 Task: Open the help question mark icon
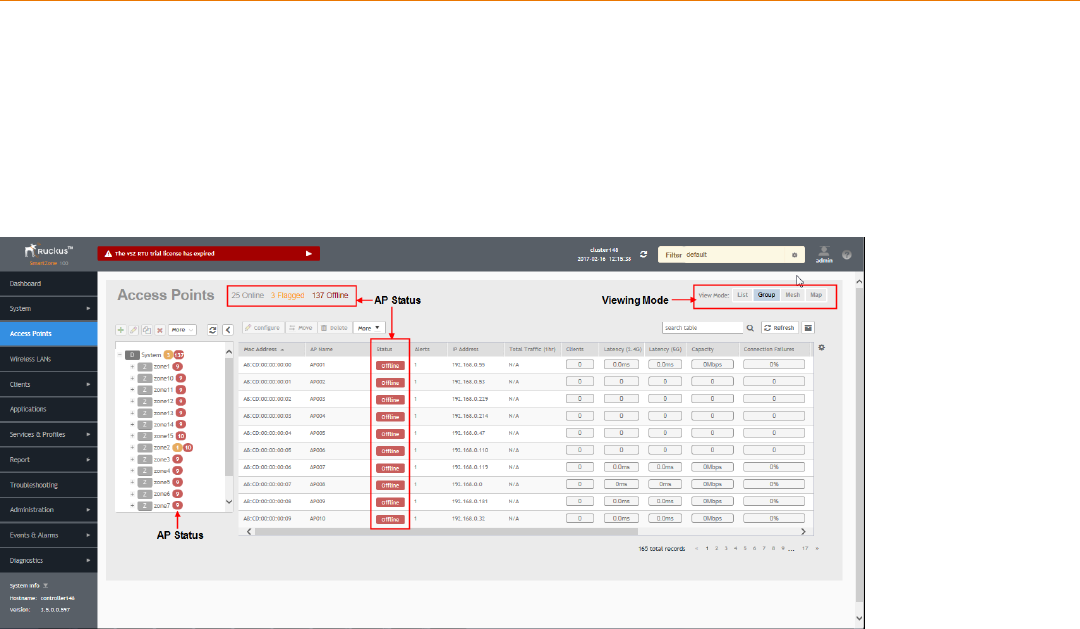click(847, 255)
